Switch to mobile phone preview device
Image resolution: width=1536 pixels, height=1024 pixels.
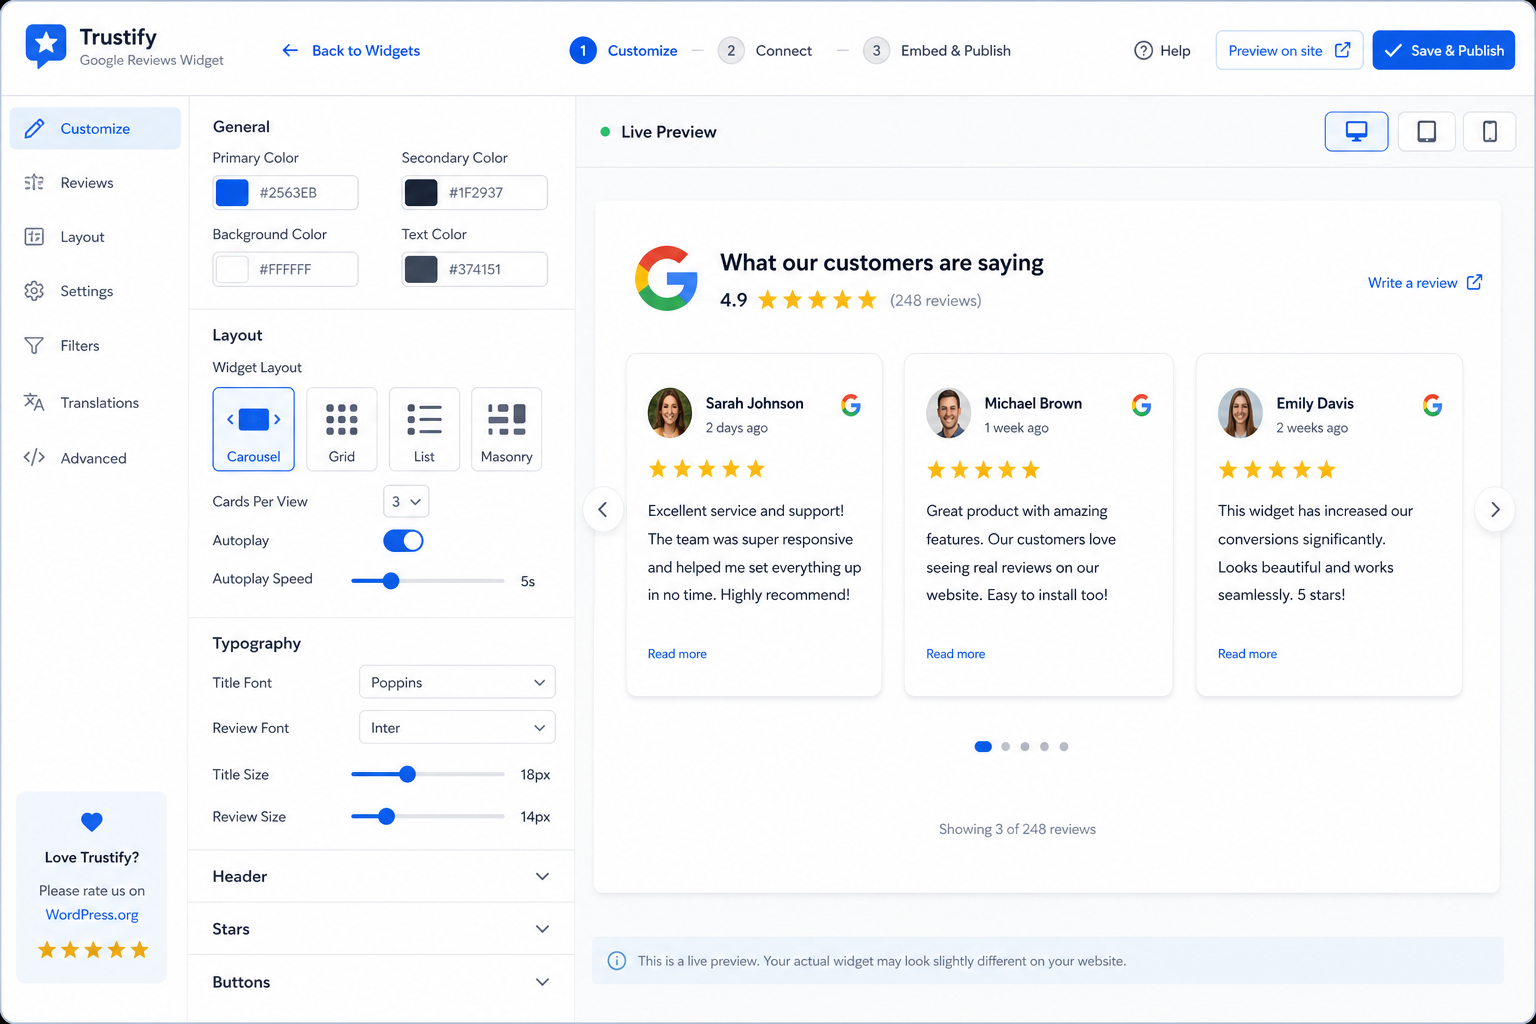pos(1489,131)
